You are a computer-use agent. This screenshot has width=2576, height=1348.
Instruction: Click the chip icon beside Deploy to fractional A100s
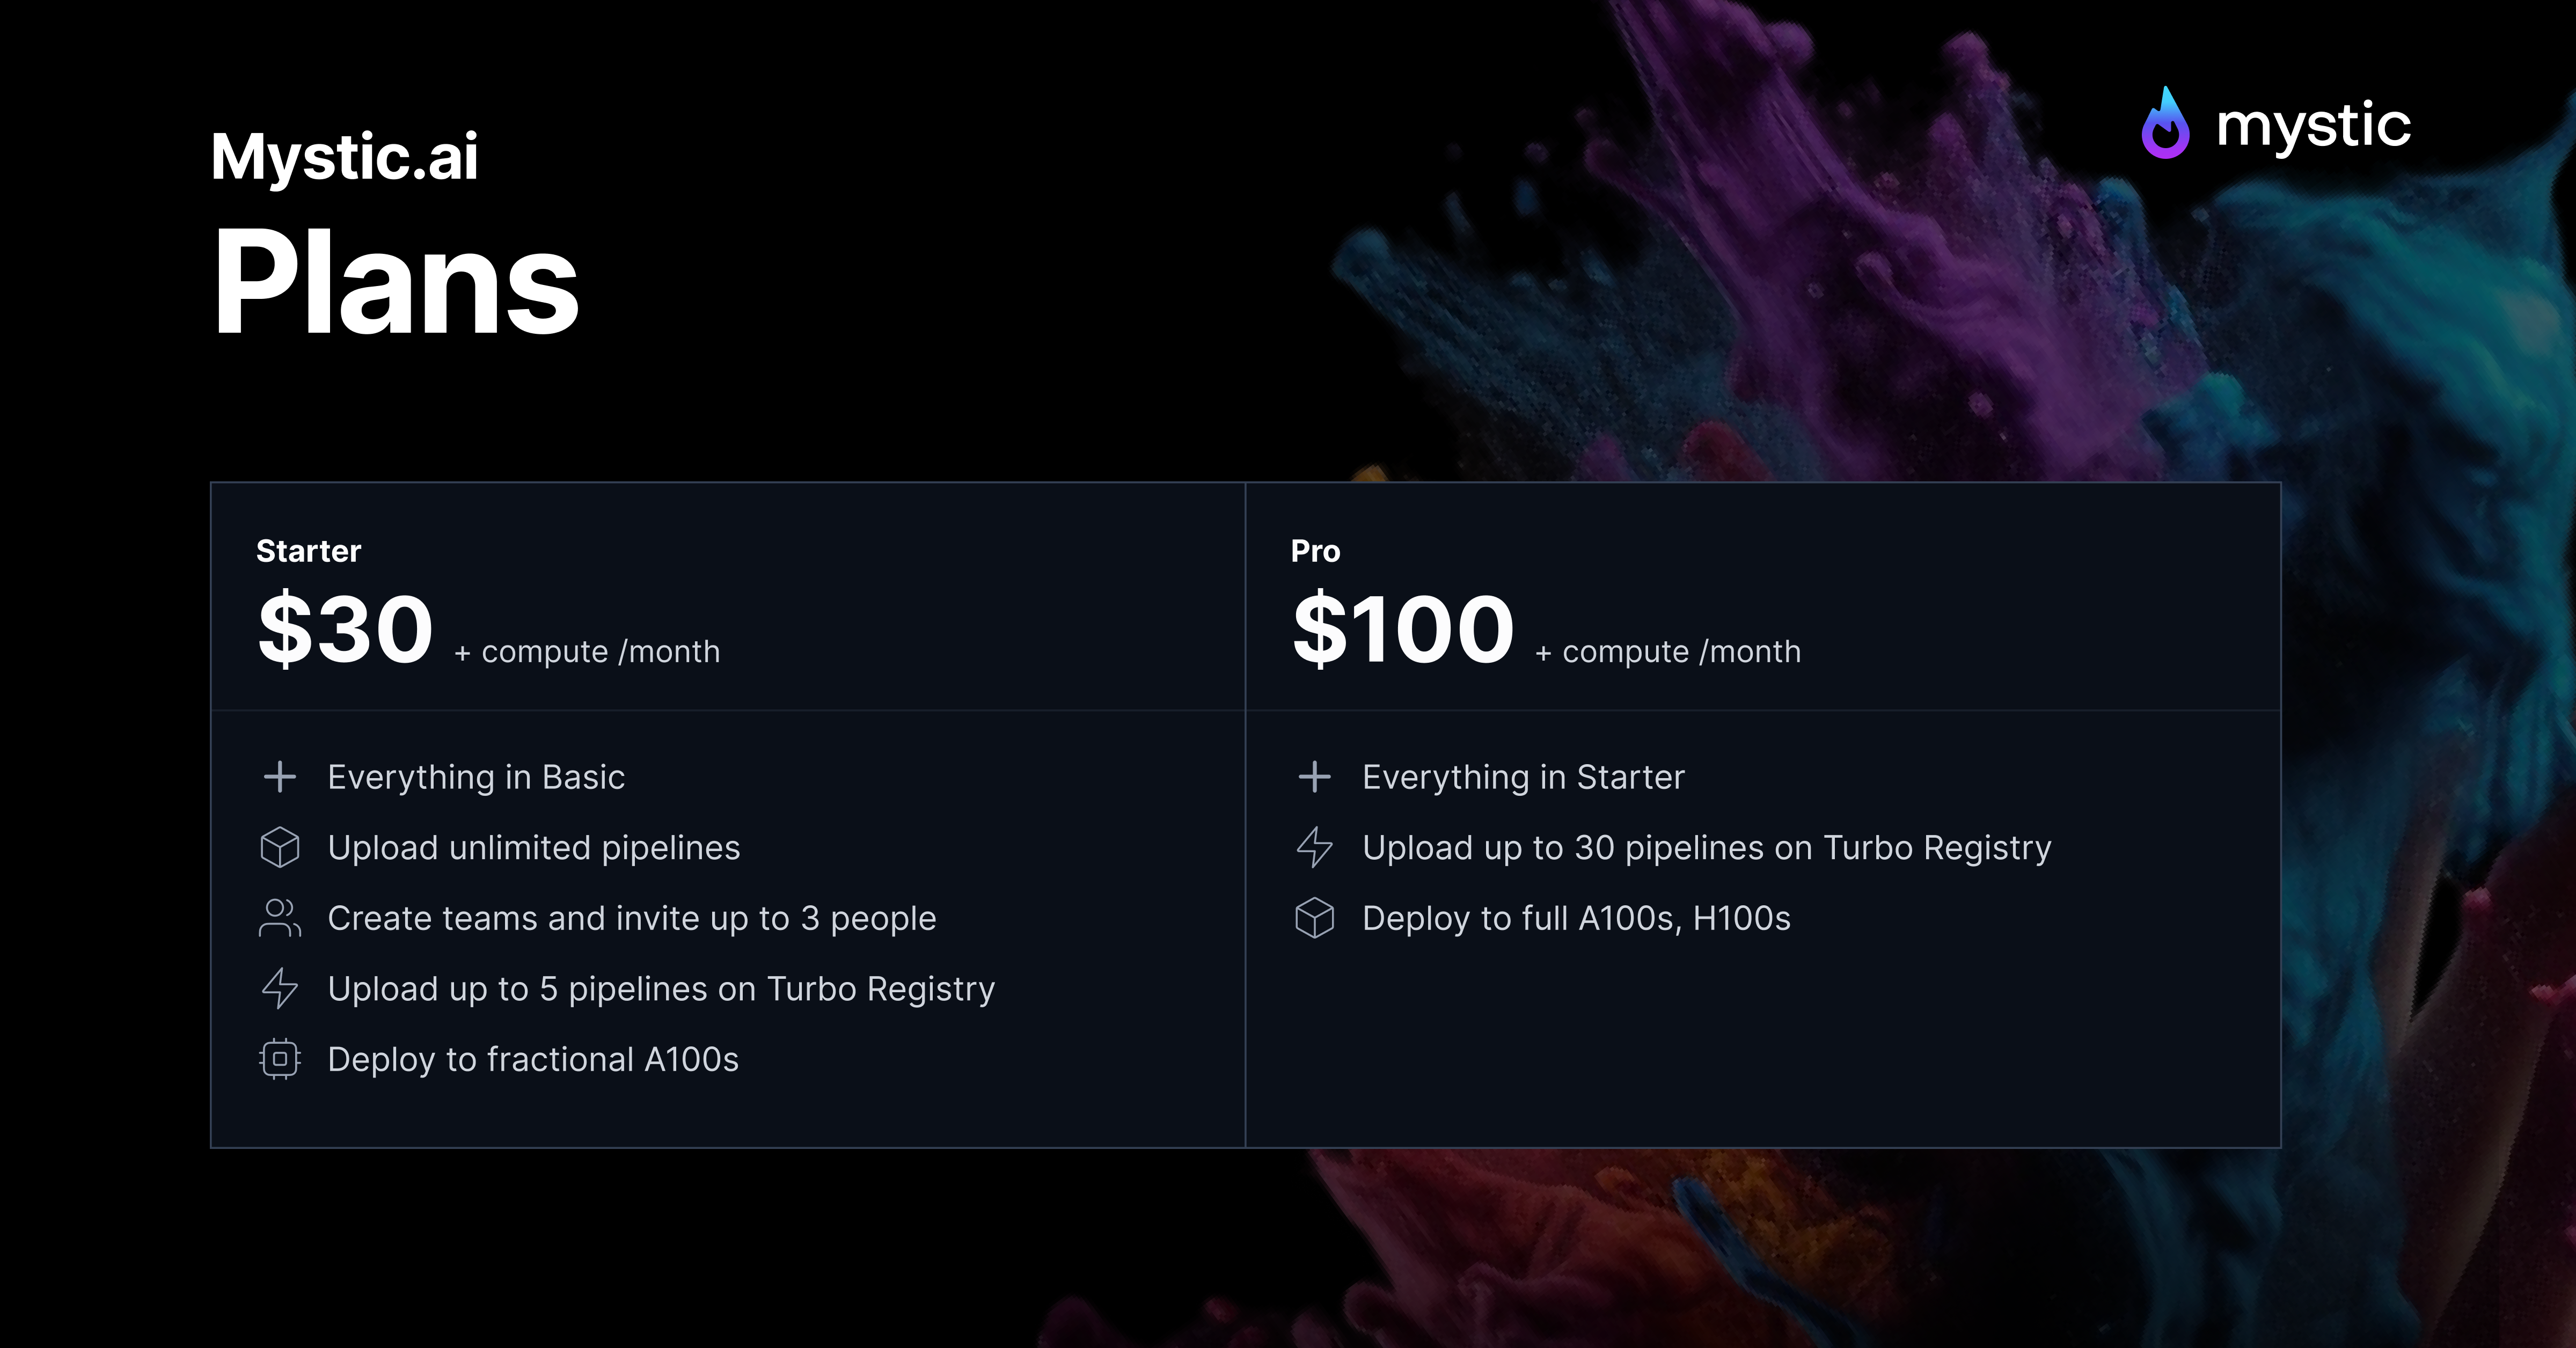point(280,1059)
